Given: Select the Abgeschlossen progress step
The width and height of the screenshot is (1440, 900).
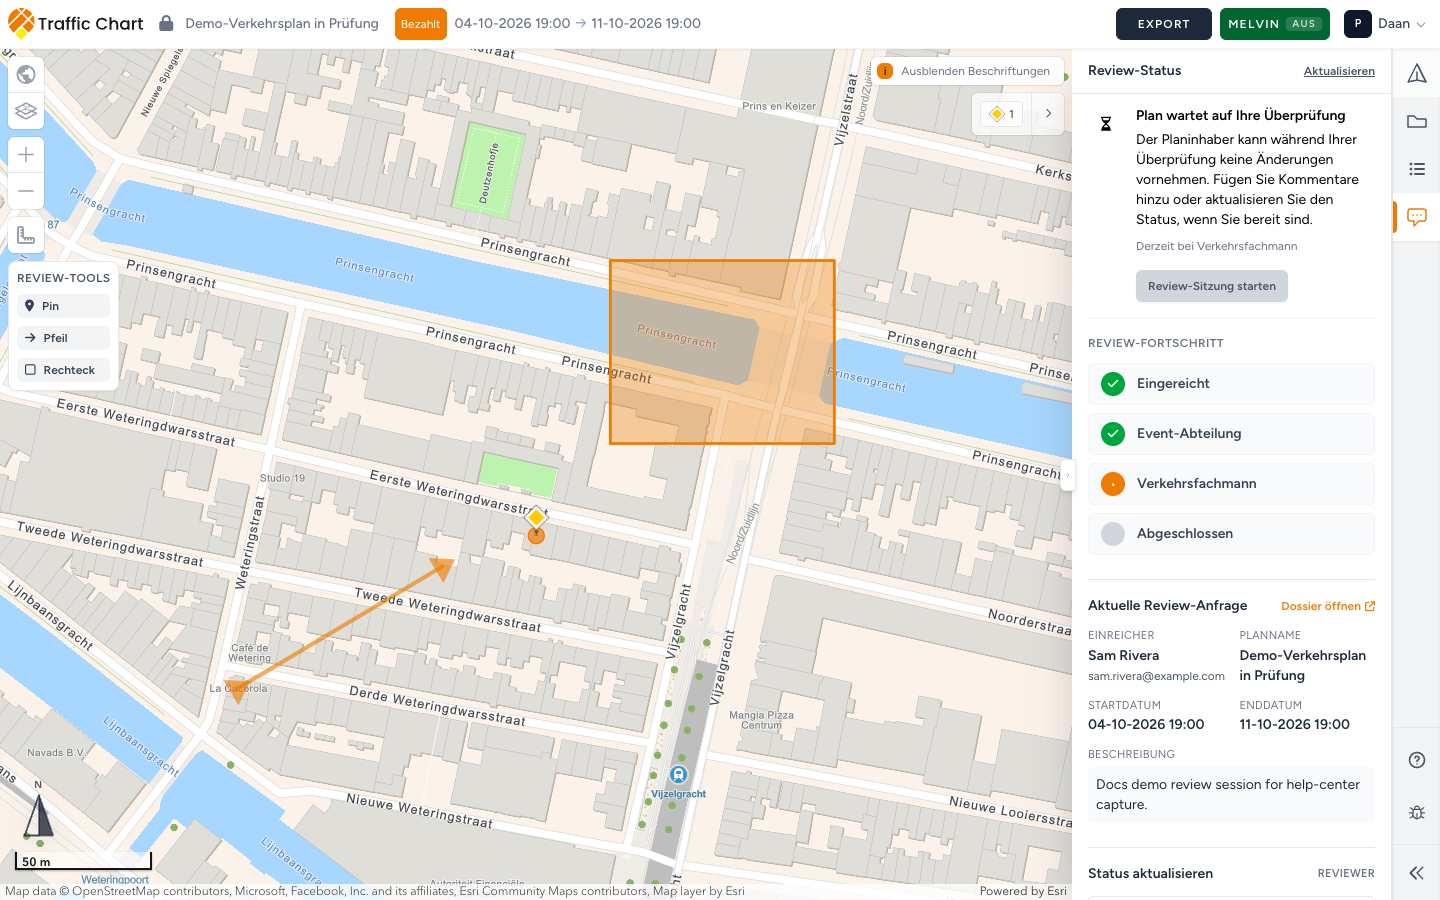Looking at the screenshot, I should [x=1231, y=534].
